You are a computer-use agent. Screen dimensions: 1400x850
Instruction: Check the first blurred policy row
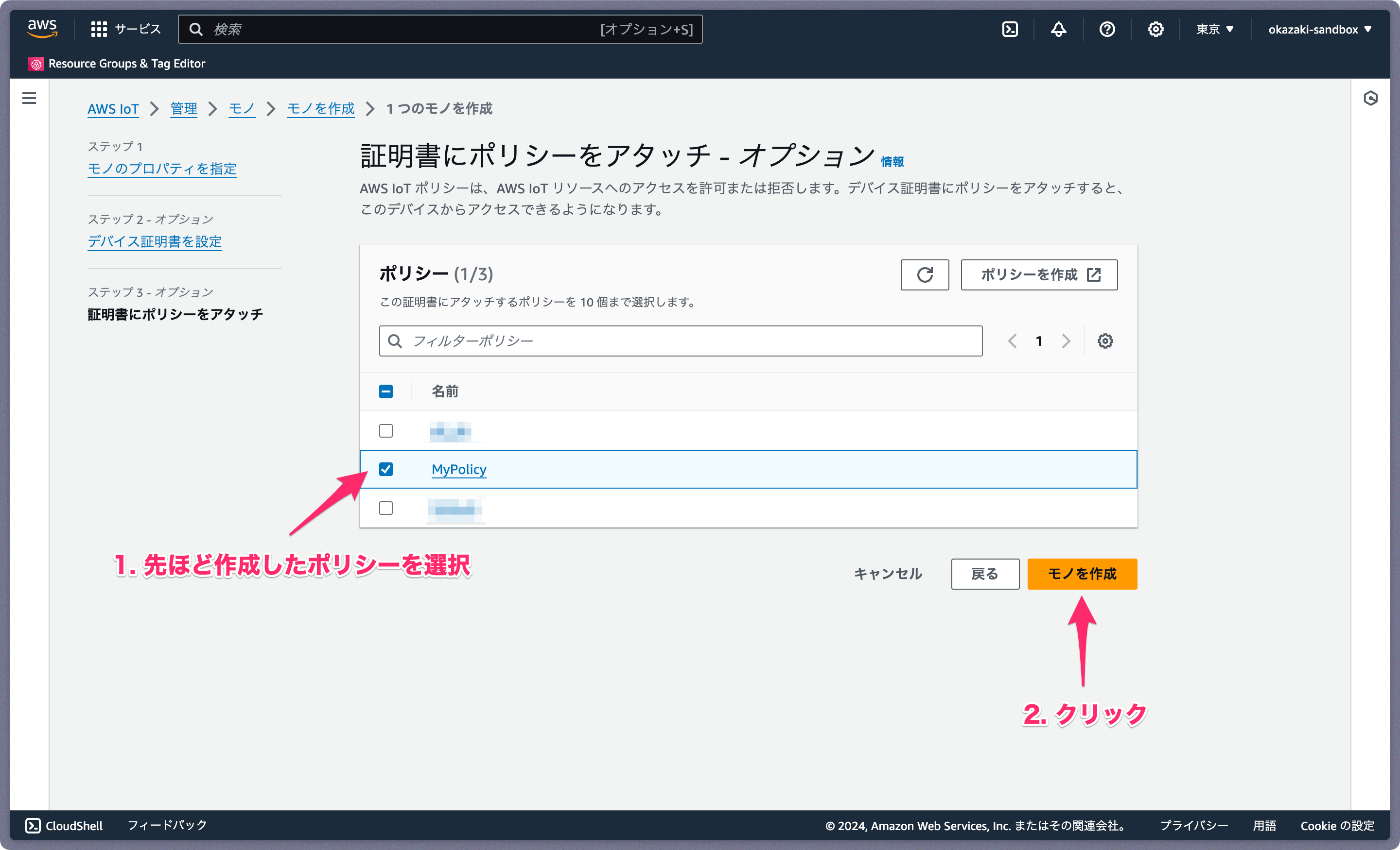pyautogui.click(x=386, y=431)
